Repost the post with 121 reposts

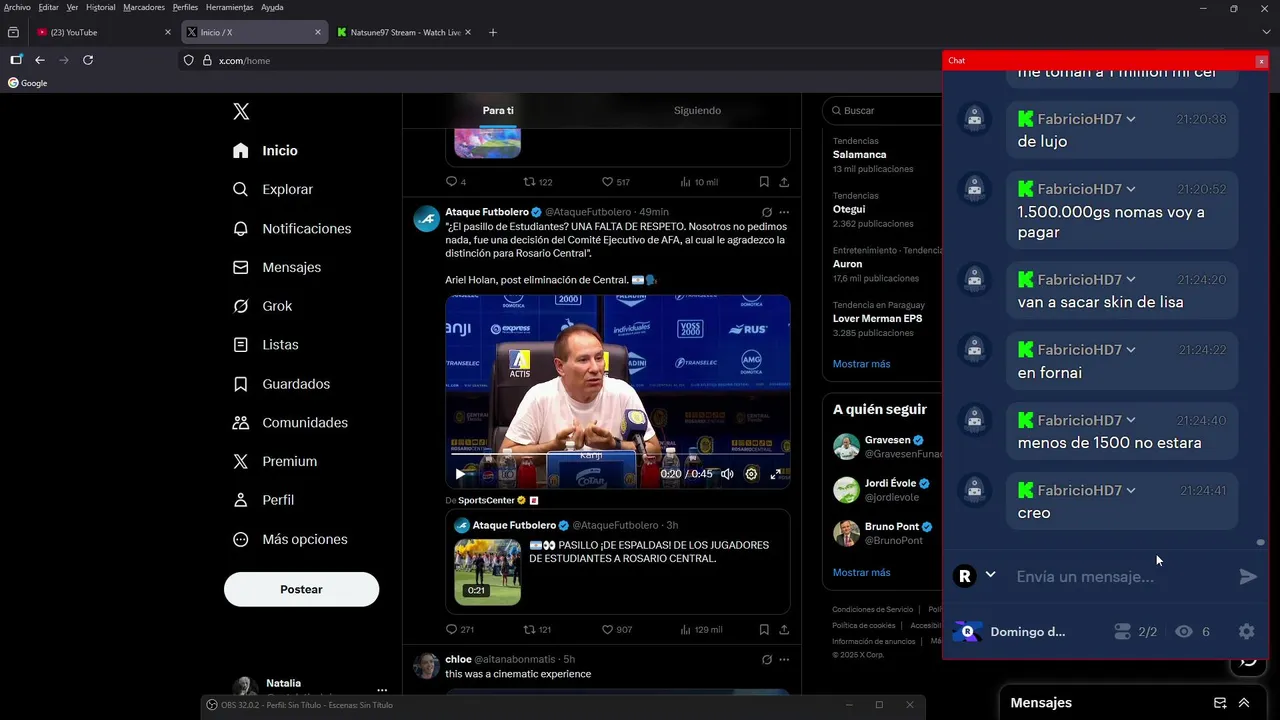click(530, 629)
